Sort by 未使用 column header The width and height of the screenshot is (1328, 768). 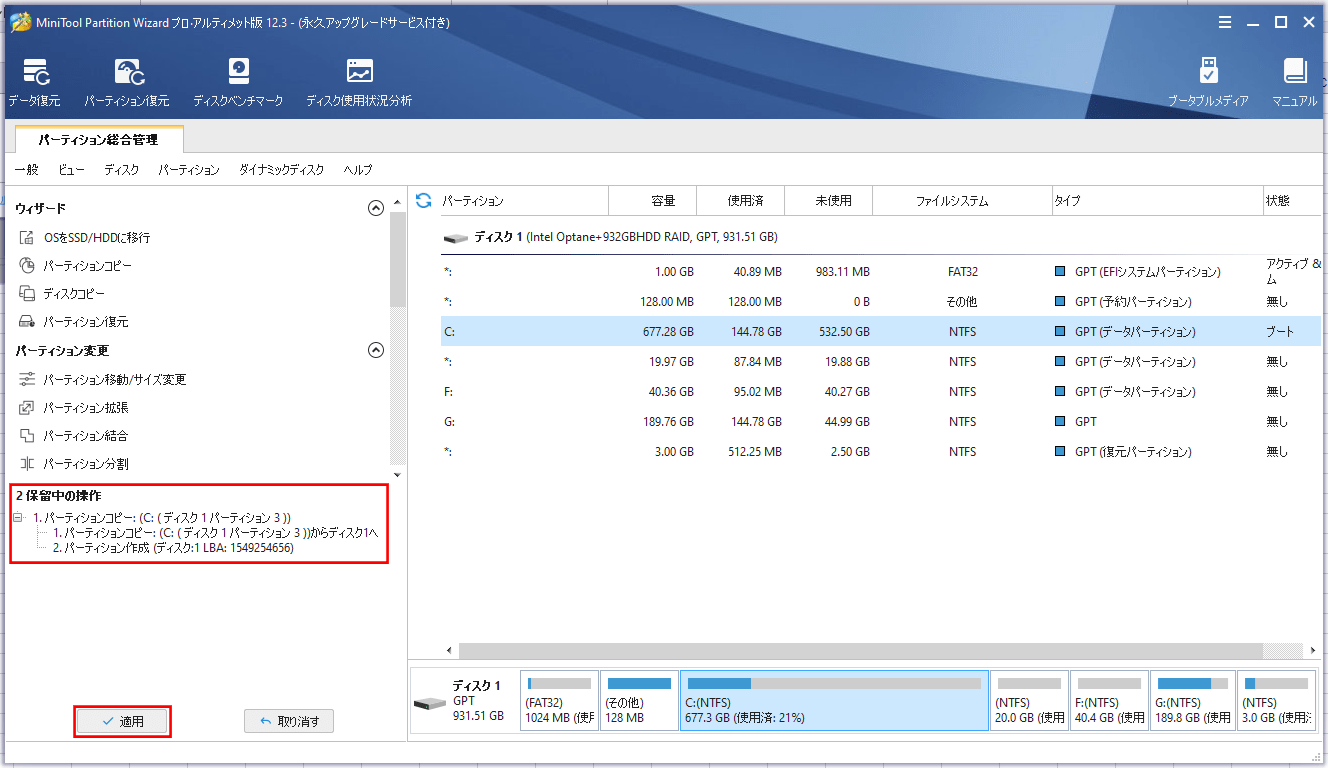pyautogui.click(x=829, y=201)
